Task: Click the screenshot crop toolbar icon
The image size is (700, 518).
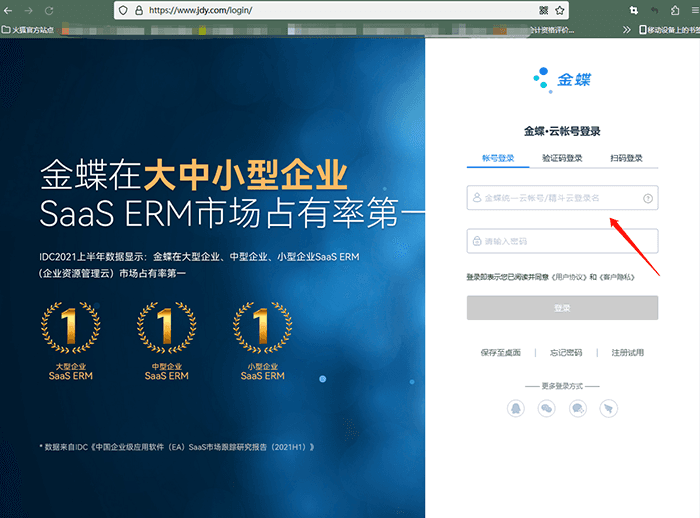Action: [633, 10]
